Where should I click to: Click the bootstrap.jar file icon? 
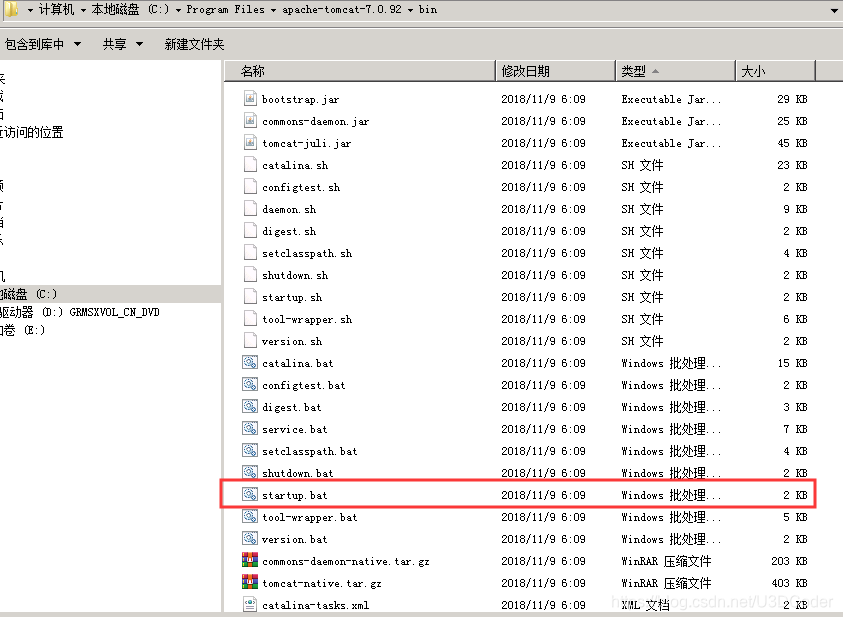(x=250, y=98)
